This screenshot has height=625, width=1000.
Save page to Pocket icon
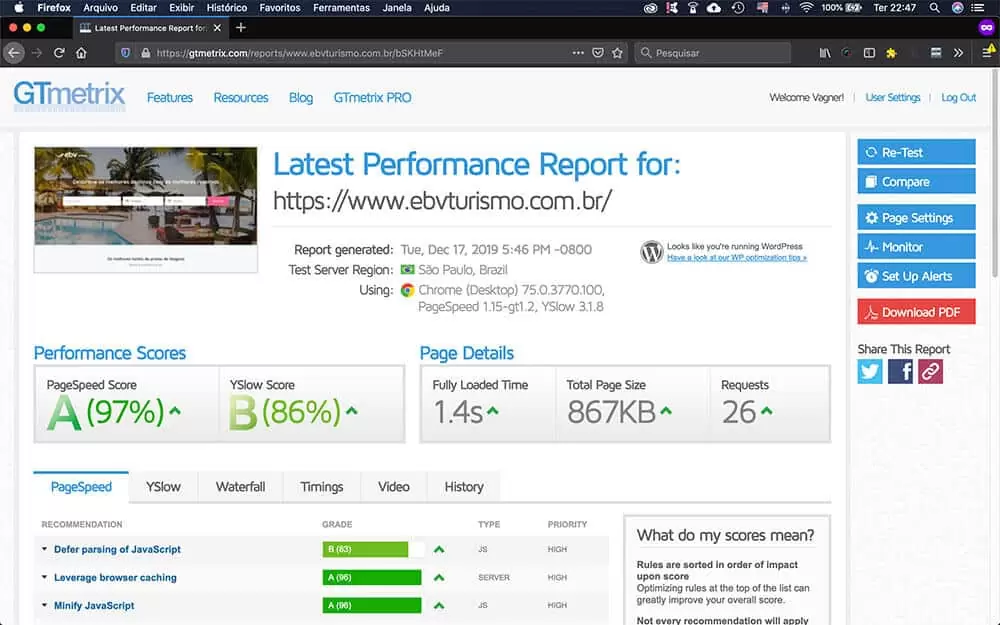tap(598, 53)
